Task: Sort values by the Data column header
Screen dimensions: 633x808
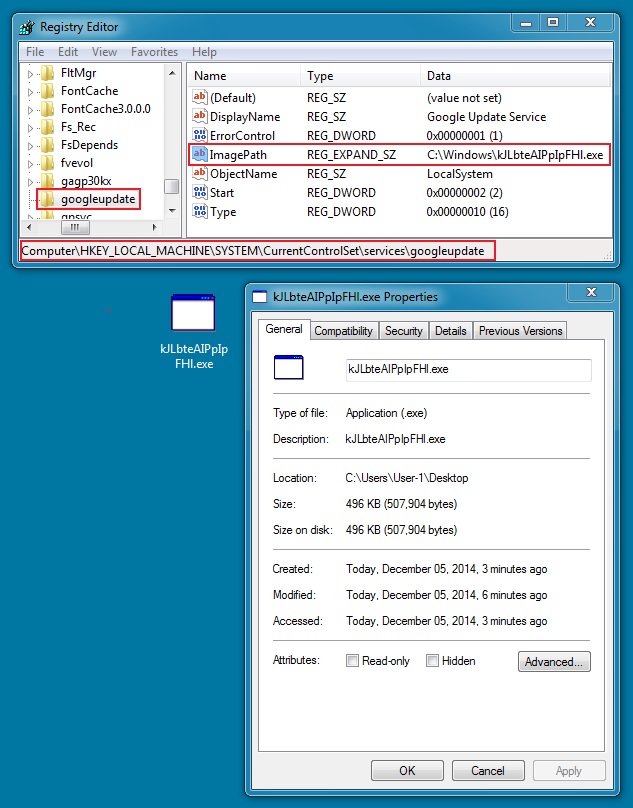Action: [x=515, y=76]
